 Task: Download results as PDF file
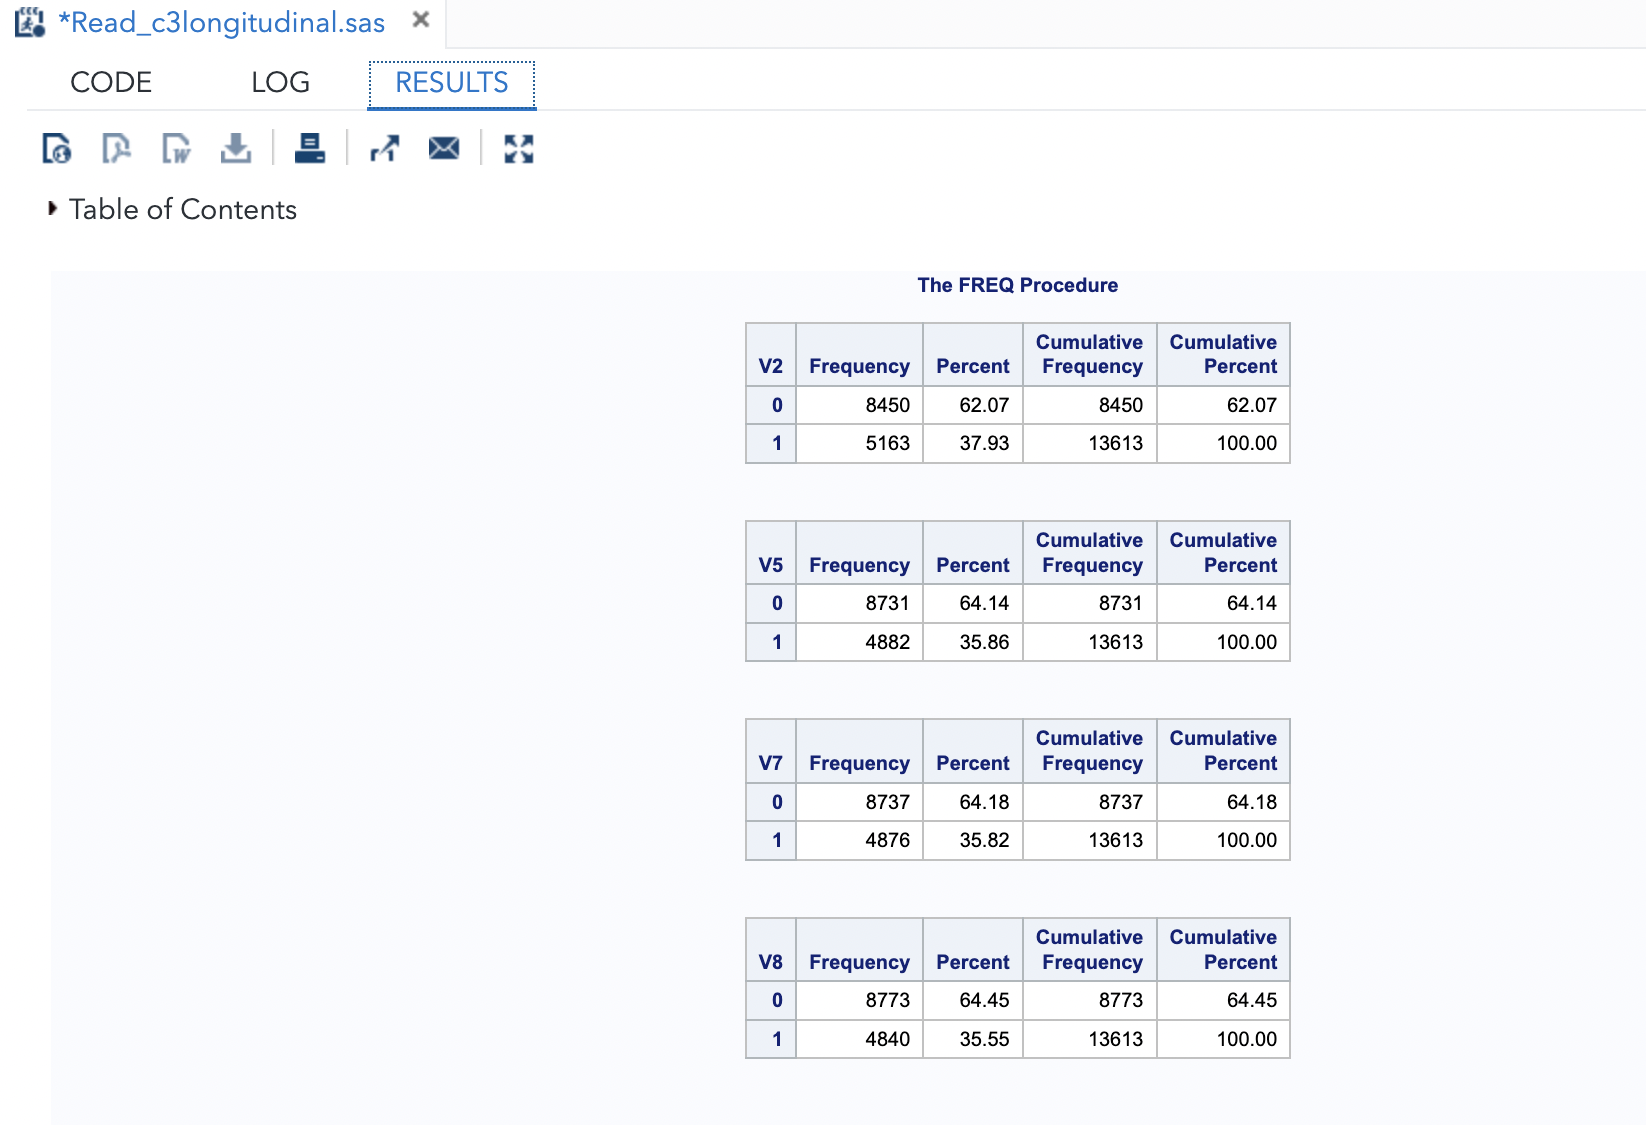coord(116,149)
